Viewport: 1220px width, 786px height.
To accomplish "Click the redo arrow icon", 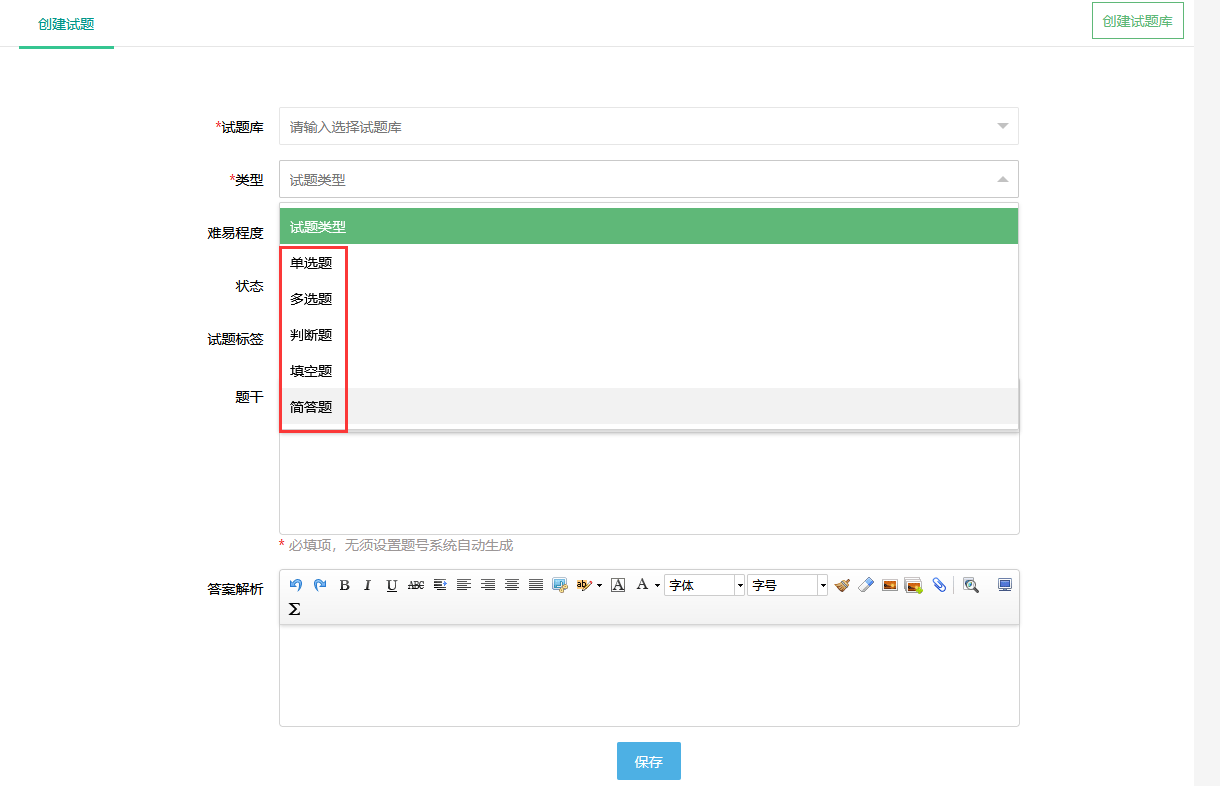I will coord(320,585).
